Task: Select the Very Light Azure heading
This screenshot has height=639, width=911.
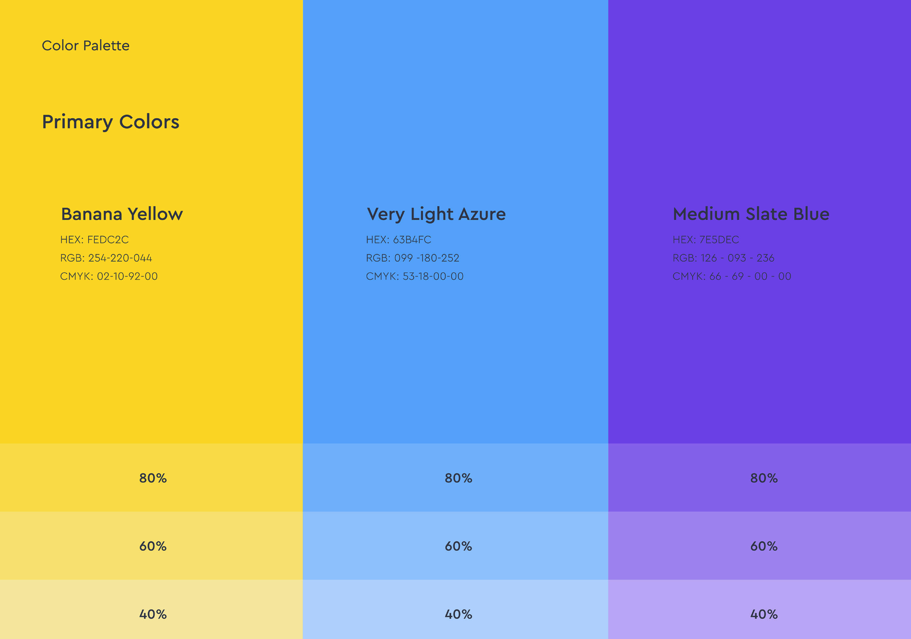Action: [436, 214]
